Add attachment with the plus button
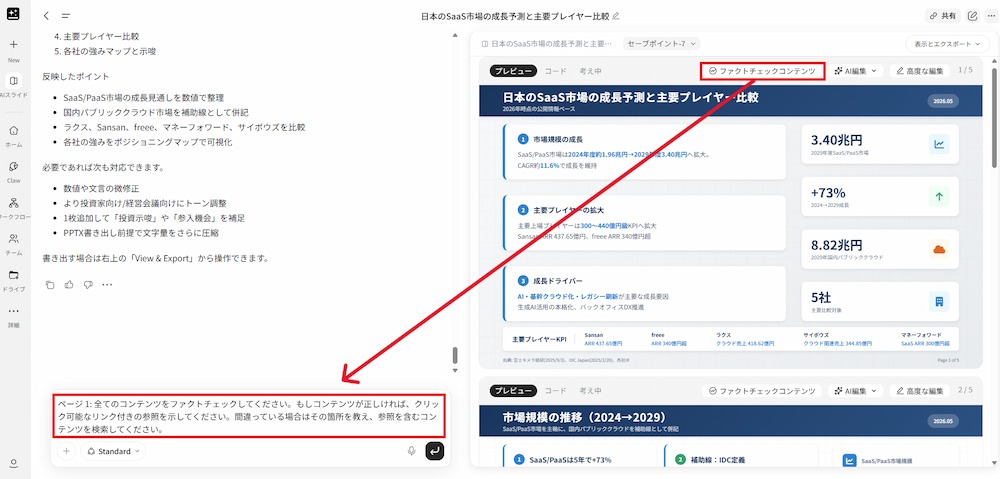The height and width of the screenshot is (479, 1000). pyautogui.click(x=66, y=451)
